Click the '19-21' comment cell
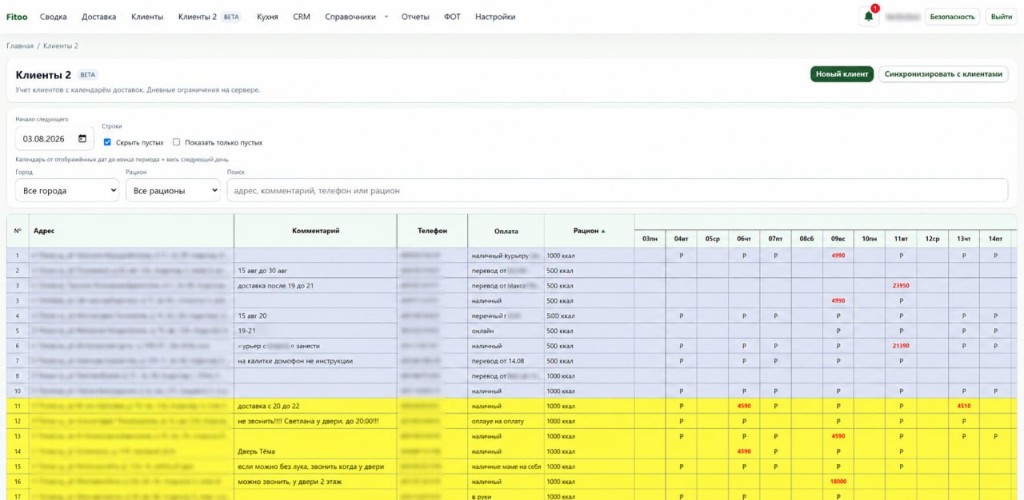Screen dimensions: 1024x500 pos(315,331)
